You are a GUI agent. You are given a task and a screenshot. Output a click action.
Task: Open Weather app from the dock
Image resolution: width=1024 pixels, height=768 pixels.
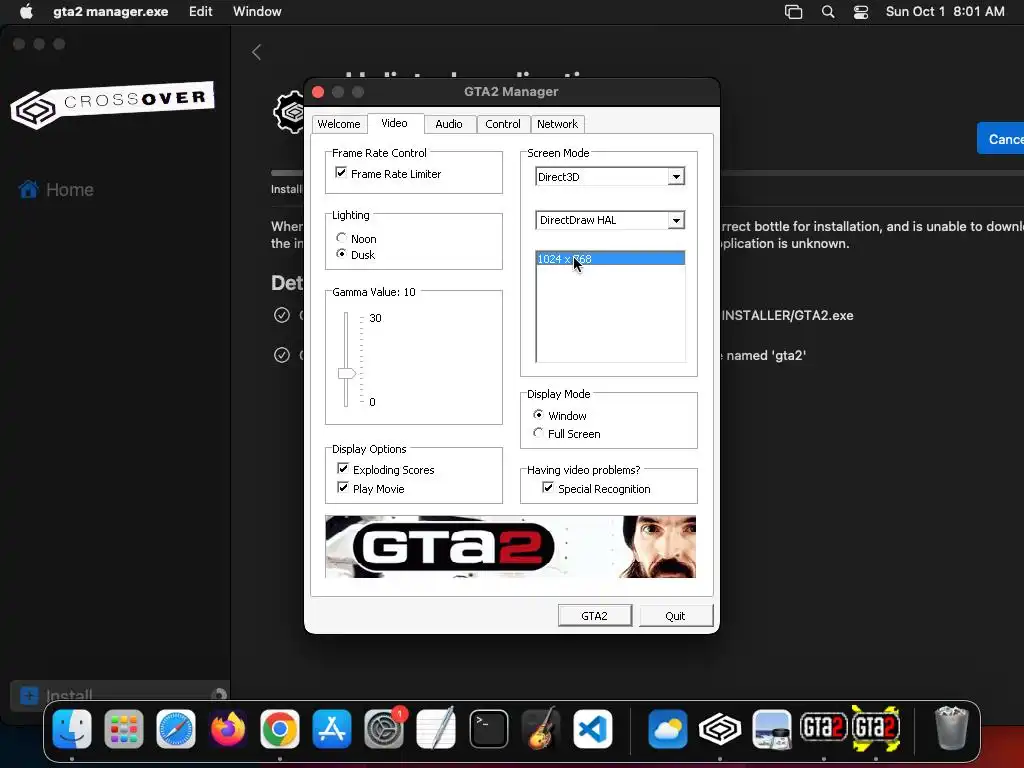(x=667, y=728)
